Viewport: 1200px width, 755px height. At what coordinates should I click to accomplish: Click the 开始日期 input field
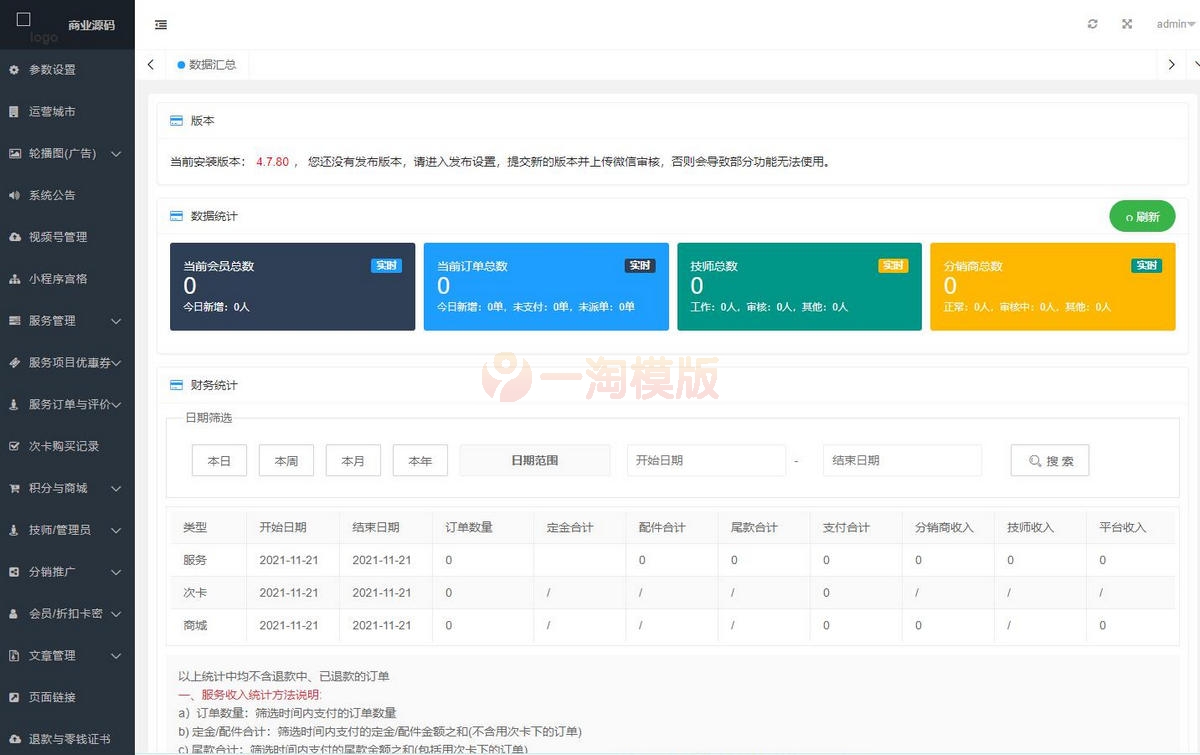click(706, 460)
